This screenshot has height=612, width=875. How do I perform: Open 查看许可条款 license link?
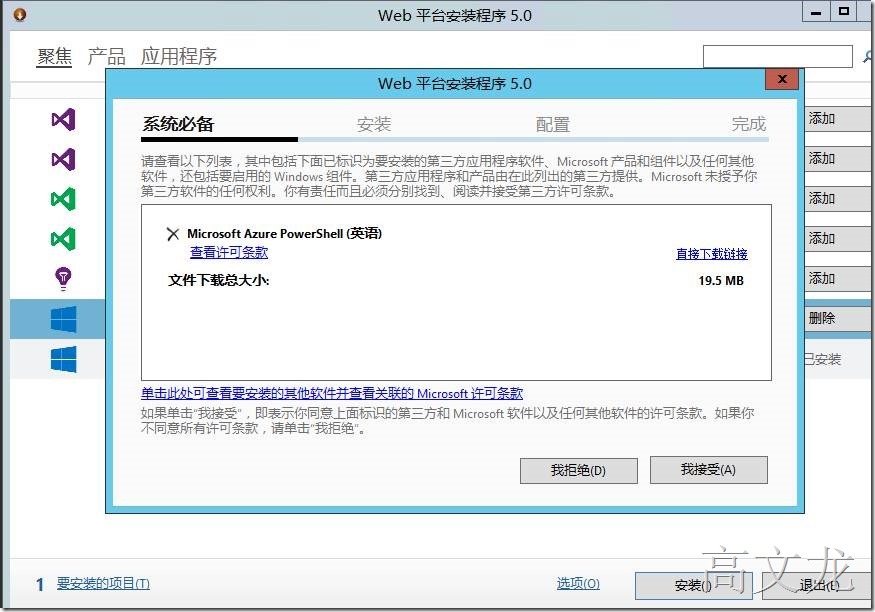coord(229,252)
